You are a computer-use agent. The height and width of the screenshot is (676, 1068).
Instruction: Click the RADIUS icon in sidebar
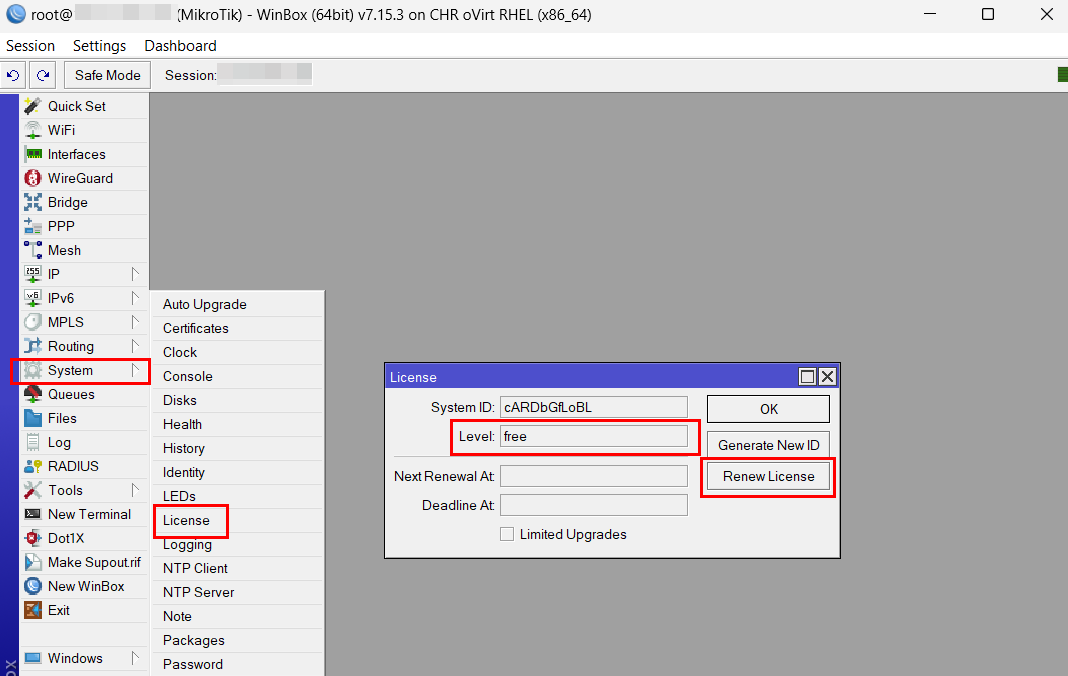click(x=33, y=466)
